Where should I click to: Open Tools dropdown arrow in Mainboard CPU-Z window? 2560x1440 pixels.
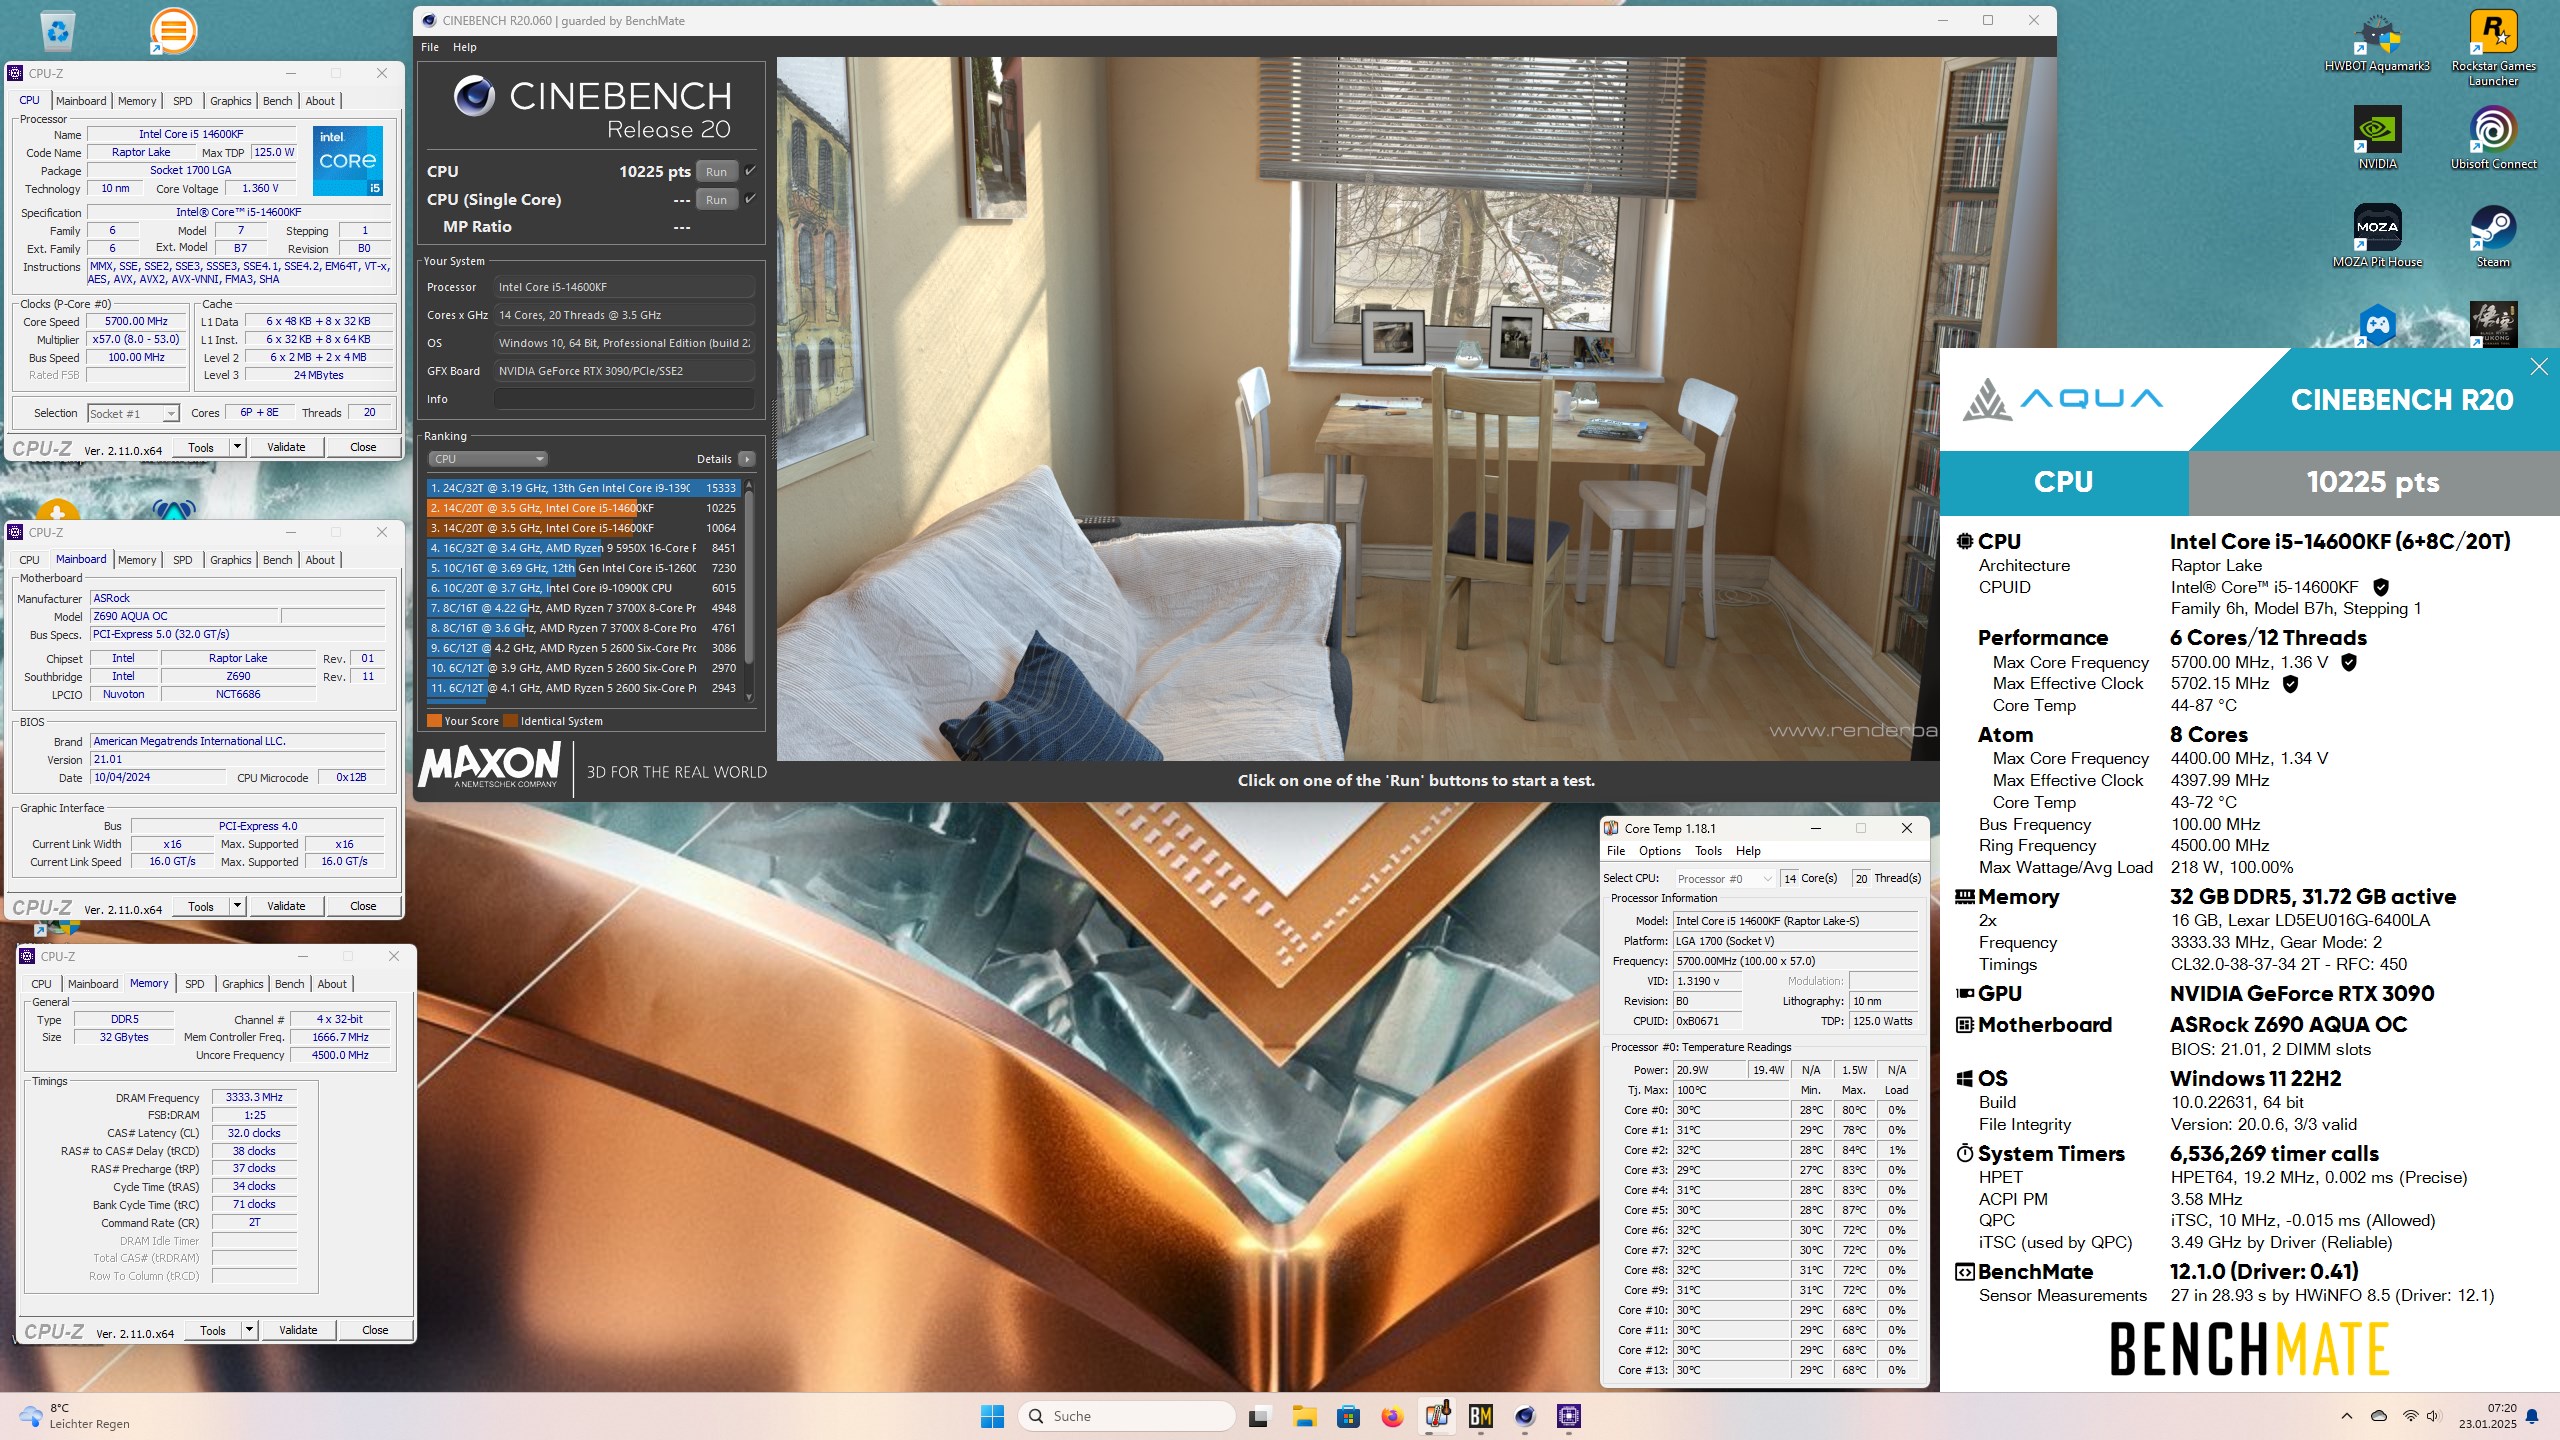[x=238, y=906]
